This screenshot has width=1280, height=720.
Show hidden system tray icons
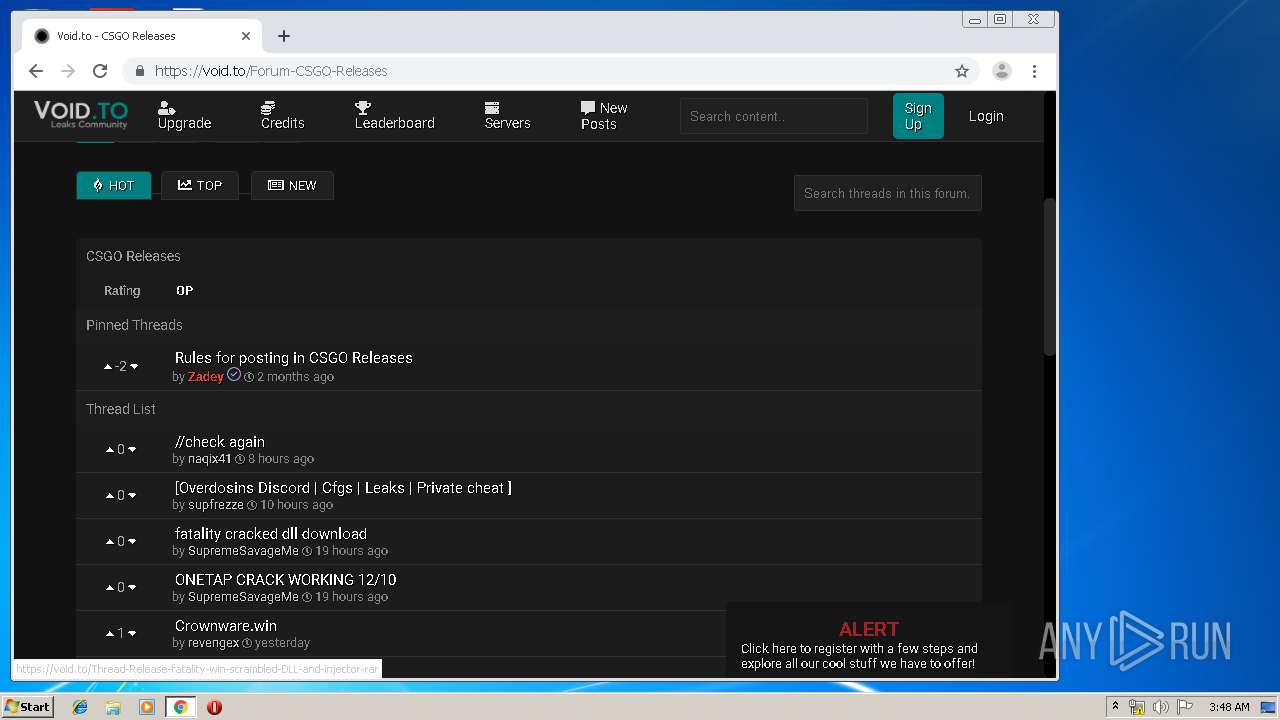click(1115, 707)
